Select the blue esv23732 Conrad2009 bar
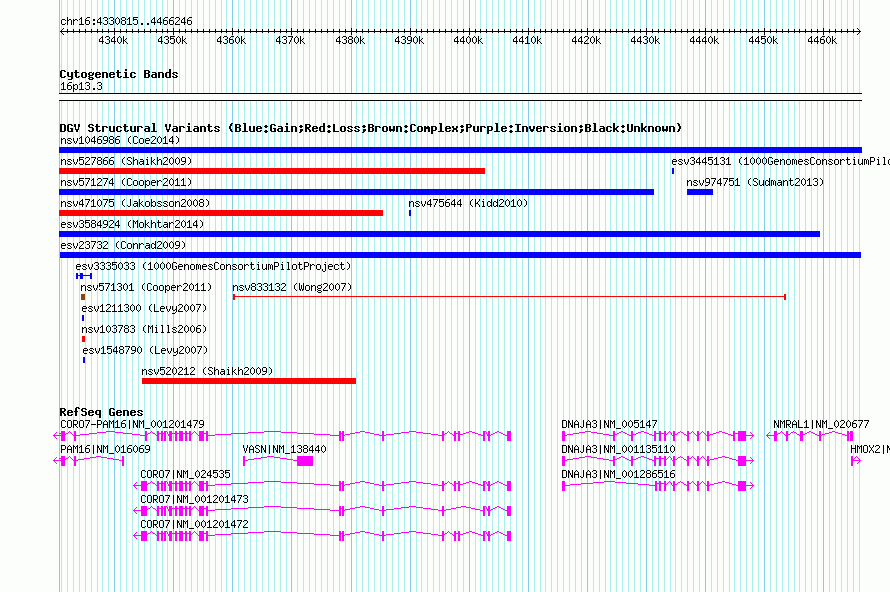Viewport: 890px width, 592px height. (x=460, y=255)
